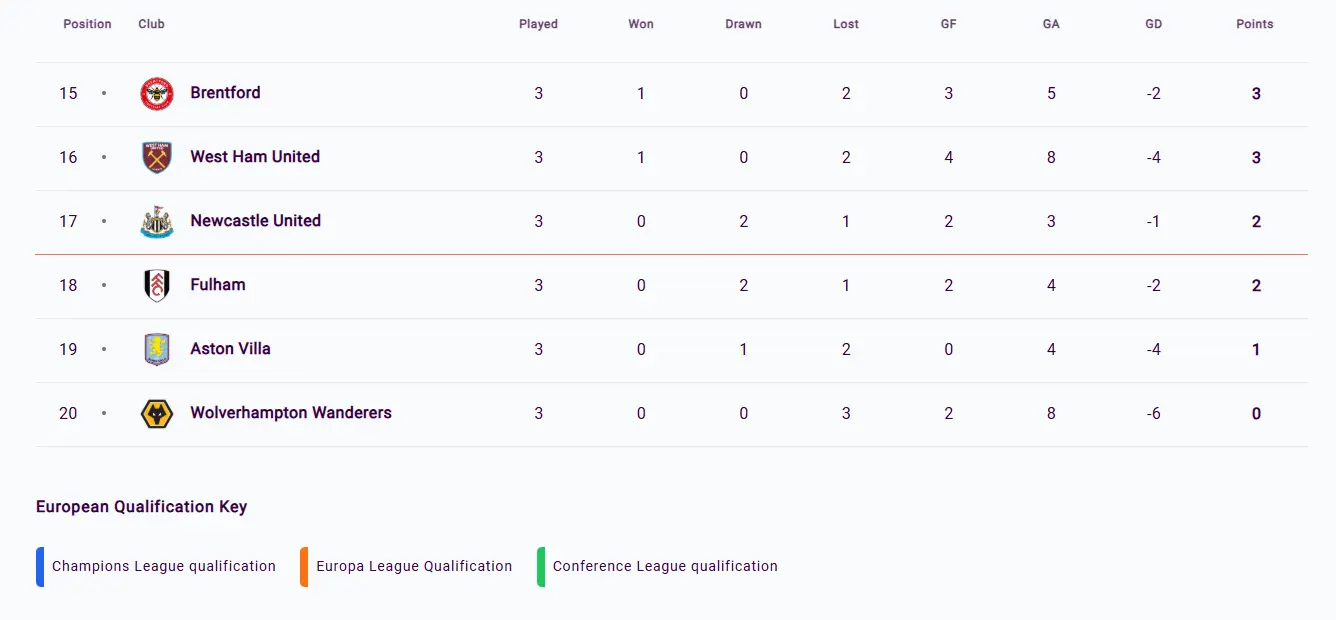Click position number 18 in Fulham's row
The height and width of the screenshot is (620, 1336).
(x=68, y=285)
